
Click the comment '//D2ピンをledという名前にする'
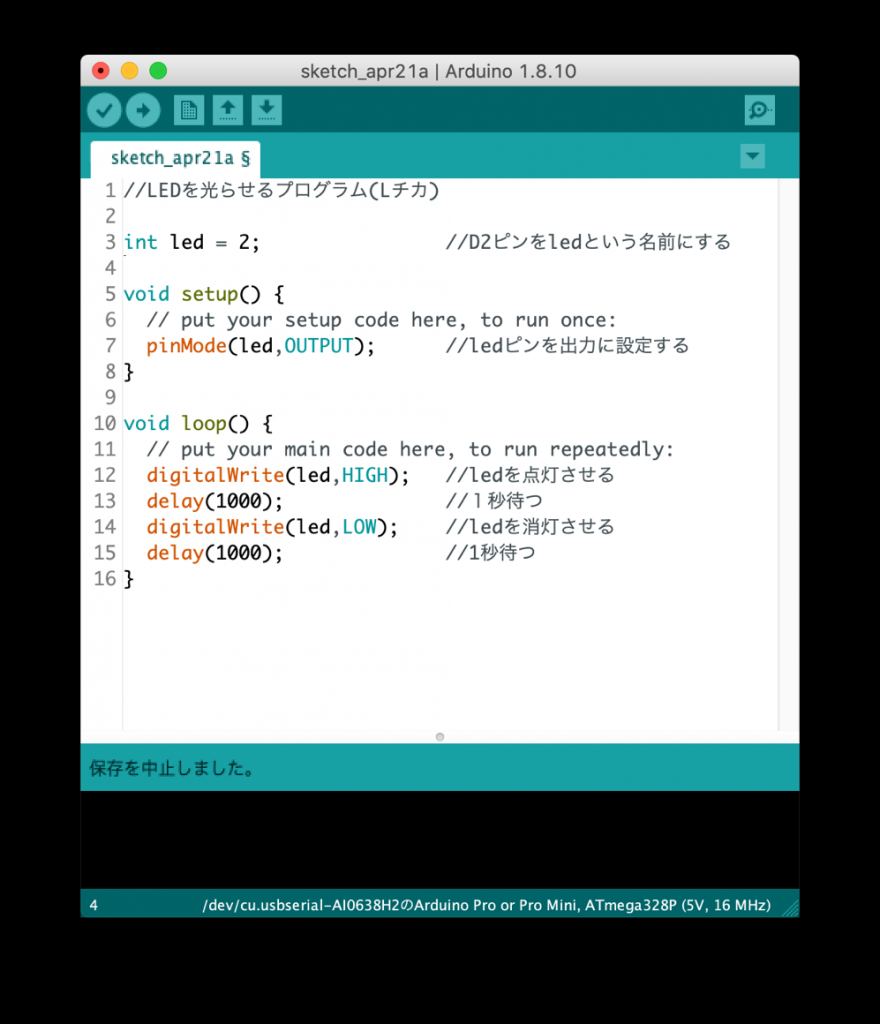[588, 242]
